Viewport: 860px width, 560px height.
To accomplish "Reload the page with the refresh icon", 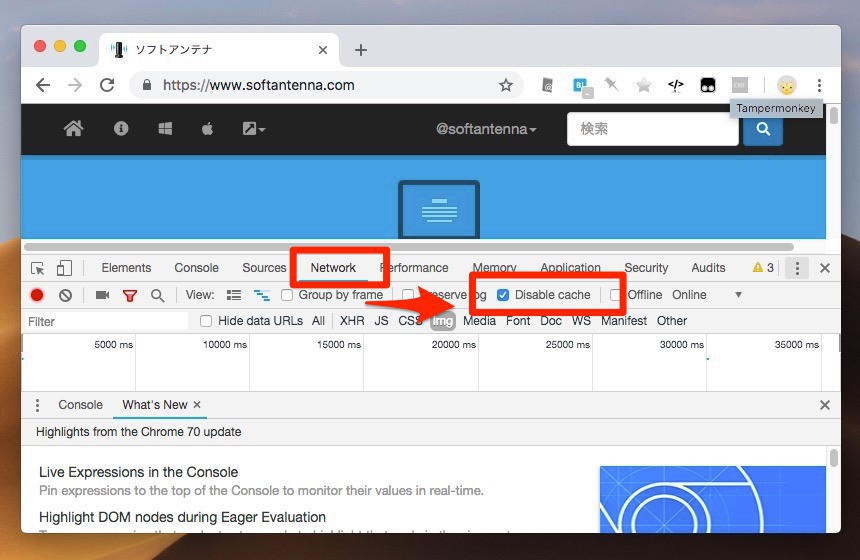I will (x=107, y=85).
